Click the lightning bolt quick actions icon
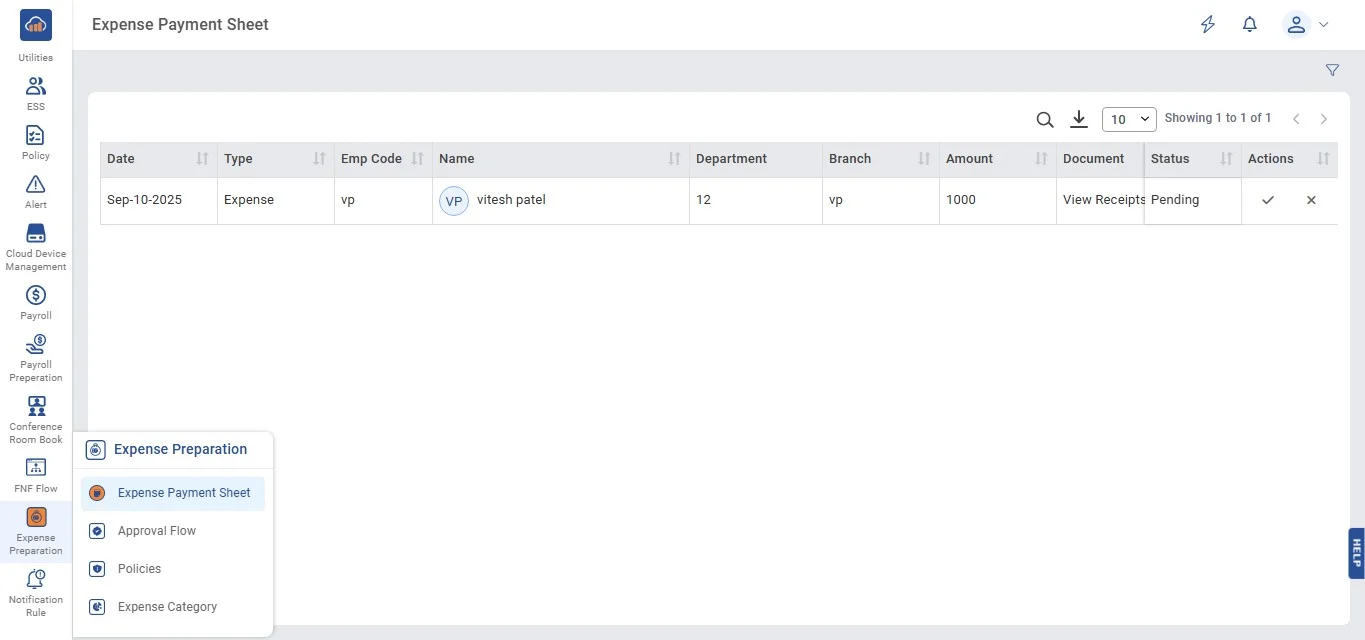 [x=1208, y=25]
